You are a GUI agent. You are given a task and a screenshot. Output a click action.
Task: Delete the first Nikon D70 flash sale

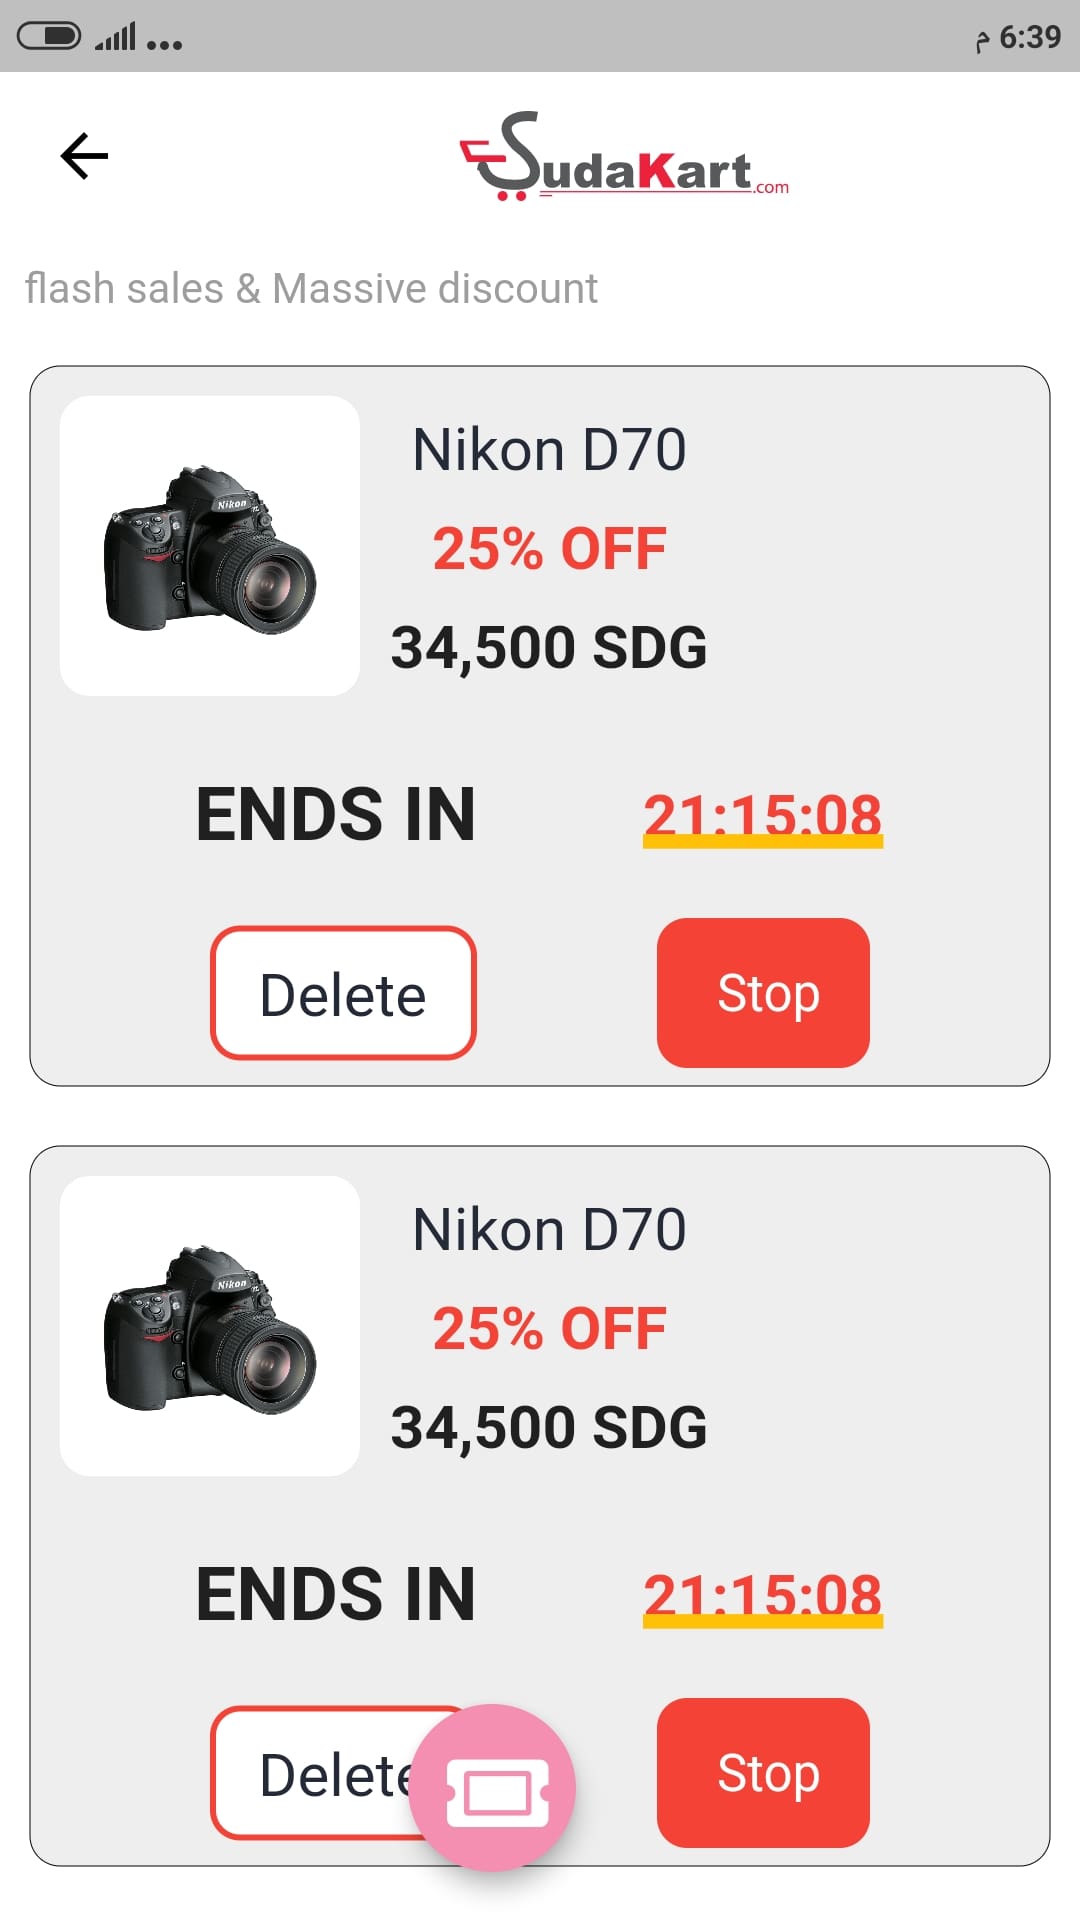pyautogui.click(x=343, y=993)
